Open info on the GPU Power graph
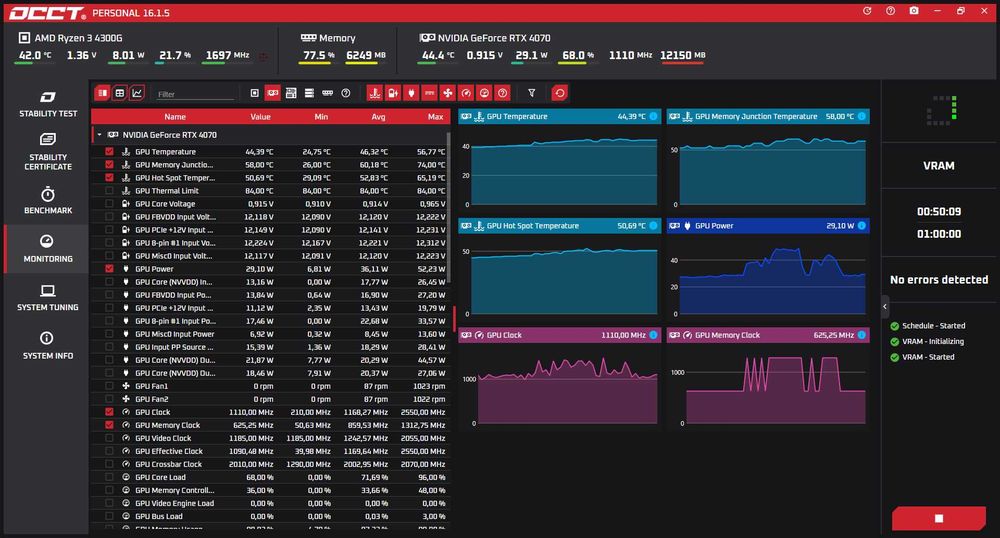 click(862, 226)
